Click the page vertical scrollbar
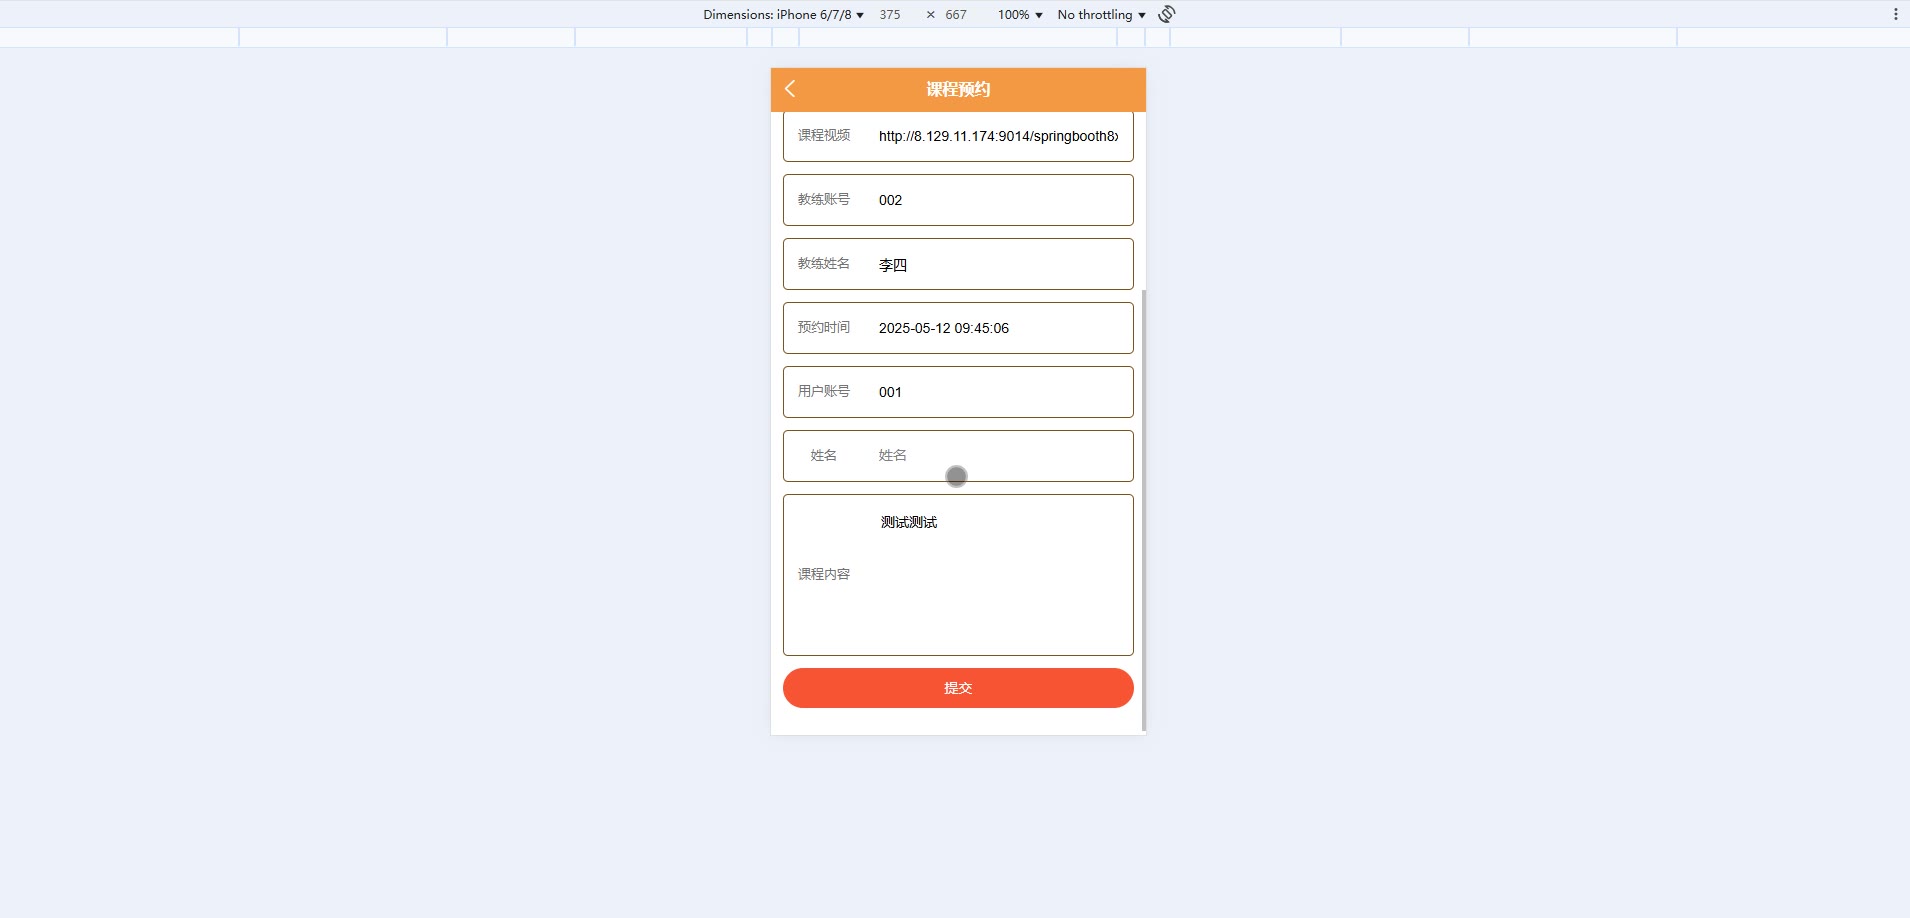 pos(1144,510)
